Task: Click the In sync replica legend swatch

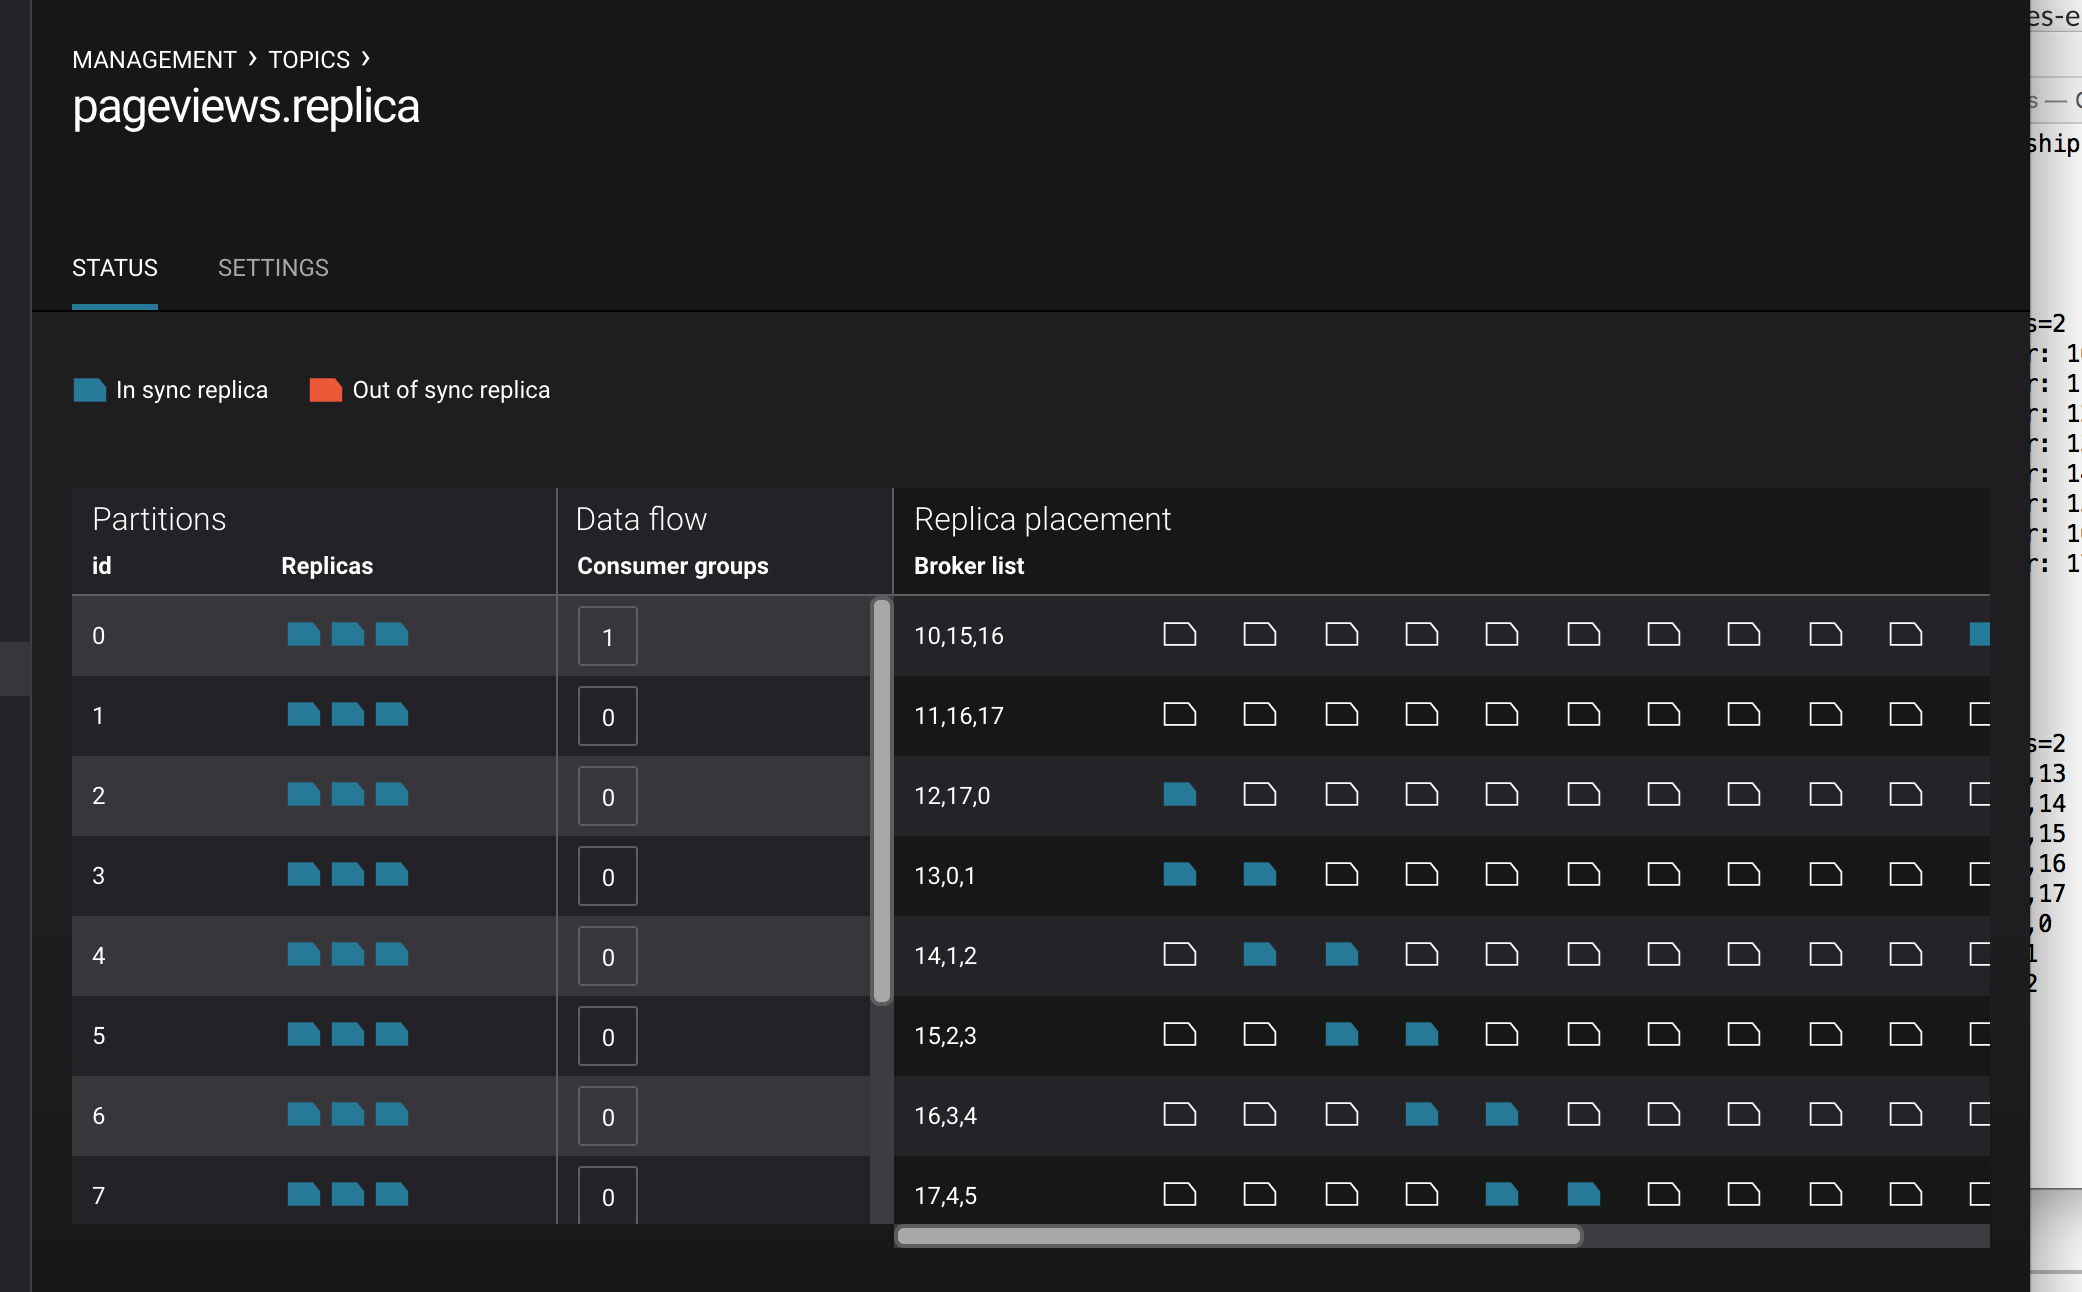Action: pyautogui.click(x=90, y=390)
